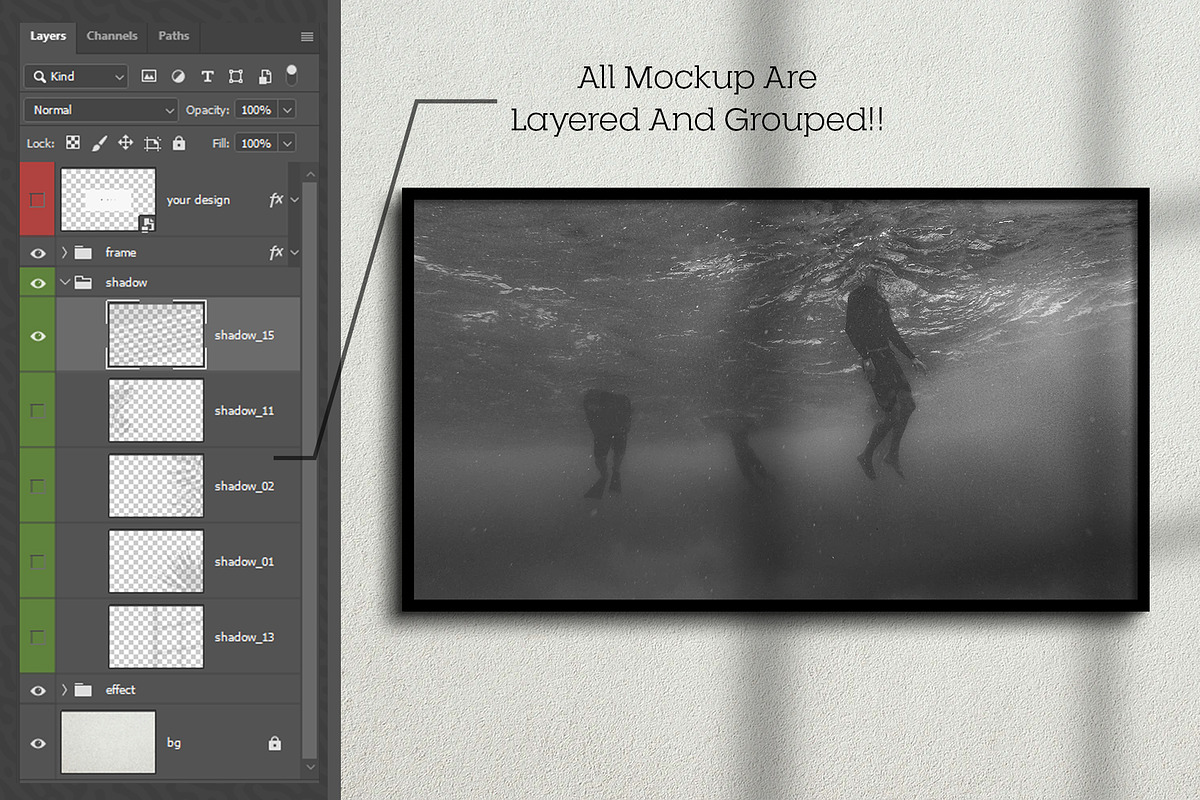Screen dimensions: 1200x800
Task: Click the "shadow_15" layer name
Action: (x=244, y=336)
